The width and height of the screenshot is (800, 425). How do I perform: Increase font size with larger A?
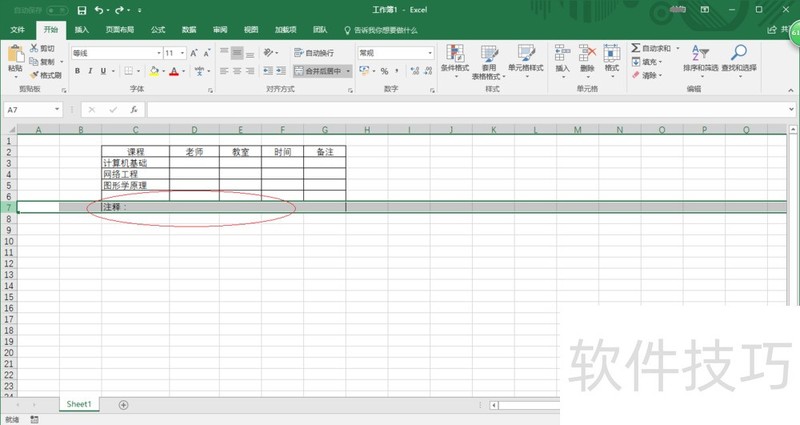point(194,53)
